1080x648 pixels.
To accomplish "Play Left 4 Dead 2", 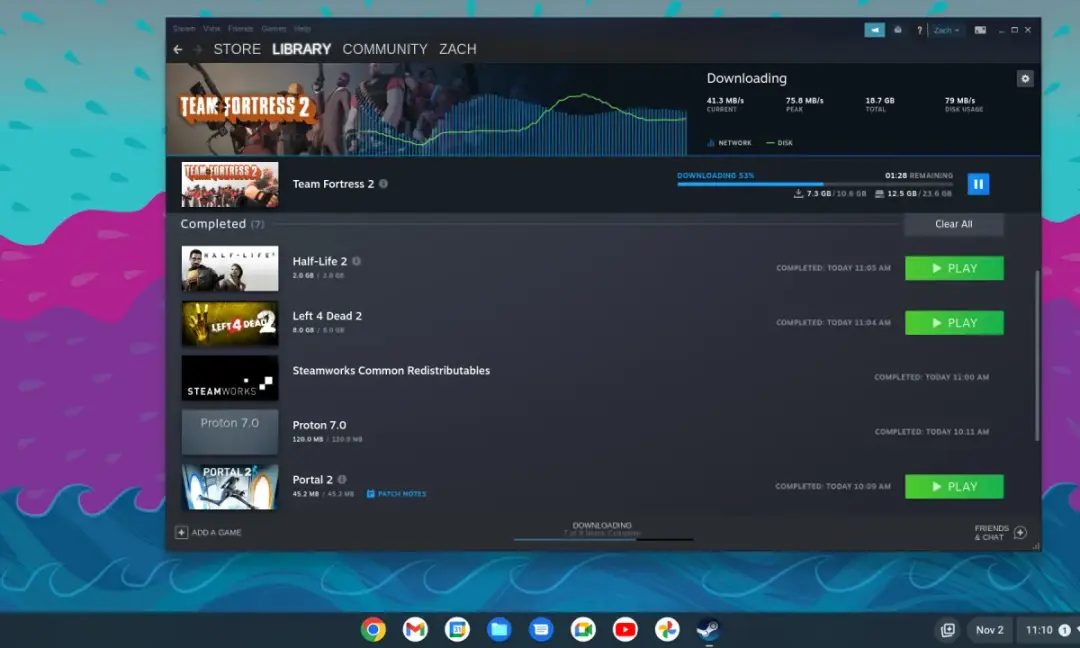I will coord(954,323).
